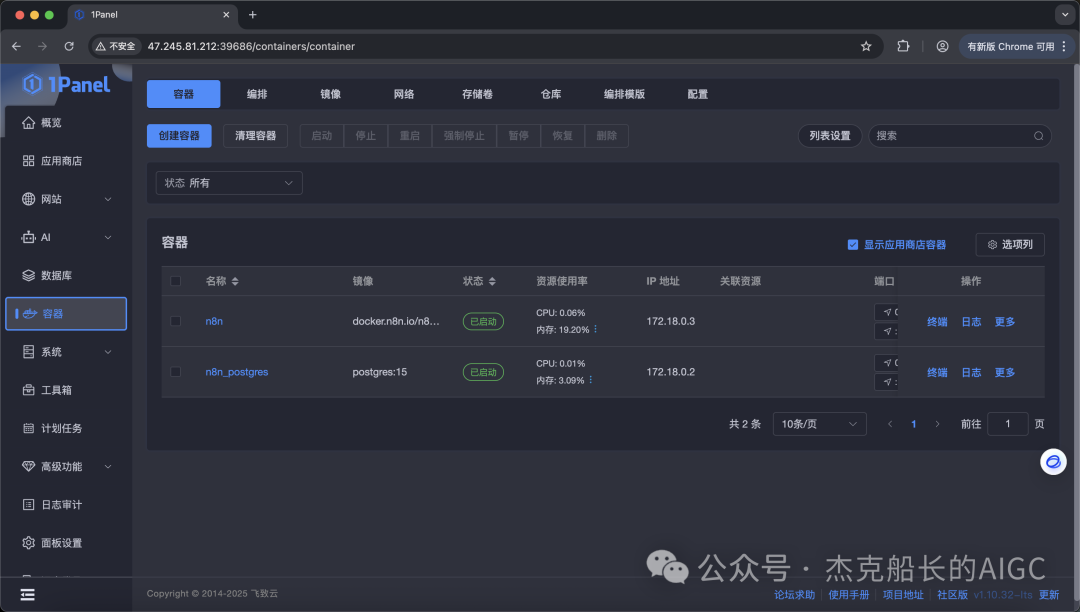Click the 清理容器 button
Image resolution: width=1080 pixels, height=612 pixels.
(x=256, y=136)
